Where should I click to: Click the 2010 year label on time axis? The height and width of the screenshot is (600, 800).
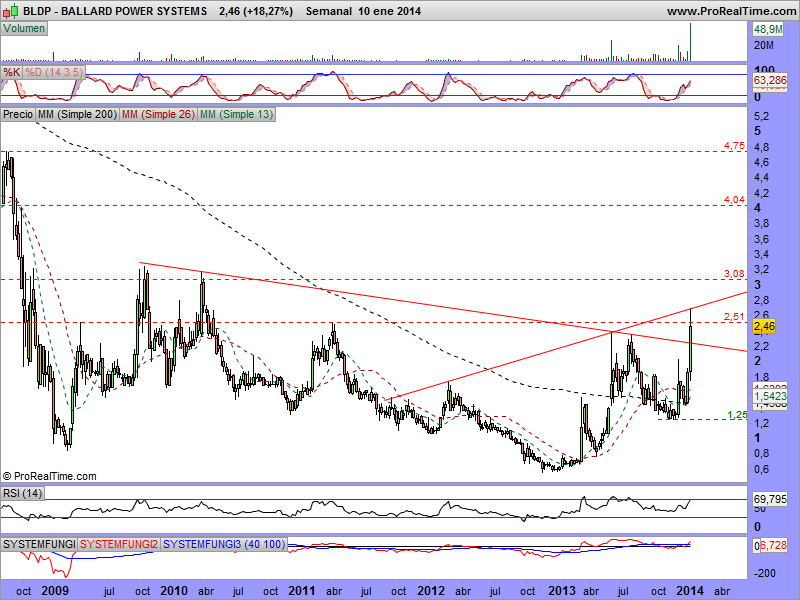pyautogui.click(x=173, y=591)
